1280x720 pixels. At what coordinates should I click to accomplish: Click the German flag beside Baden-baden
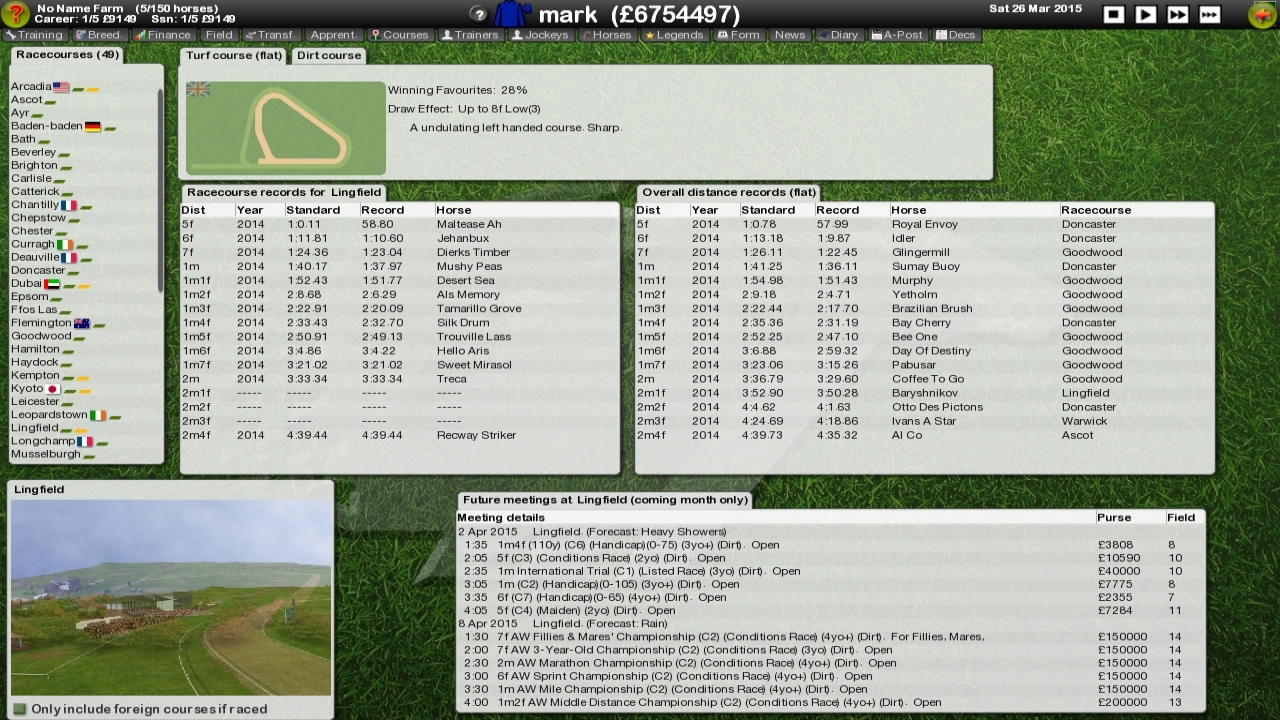(x=90, y=125)
